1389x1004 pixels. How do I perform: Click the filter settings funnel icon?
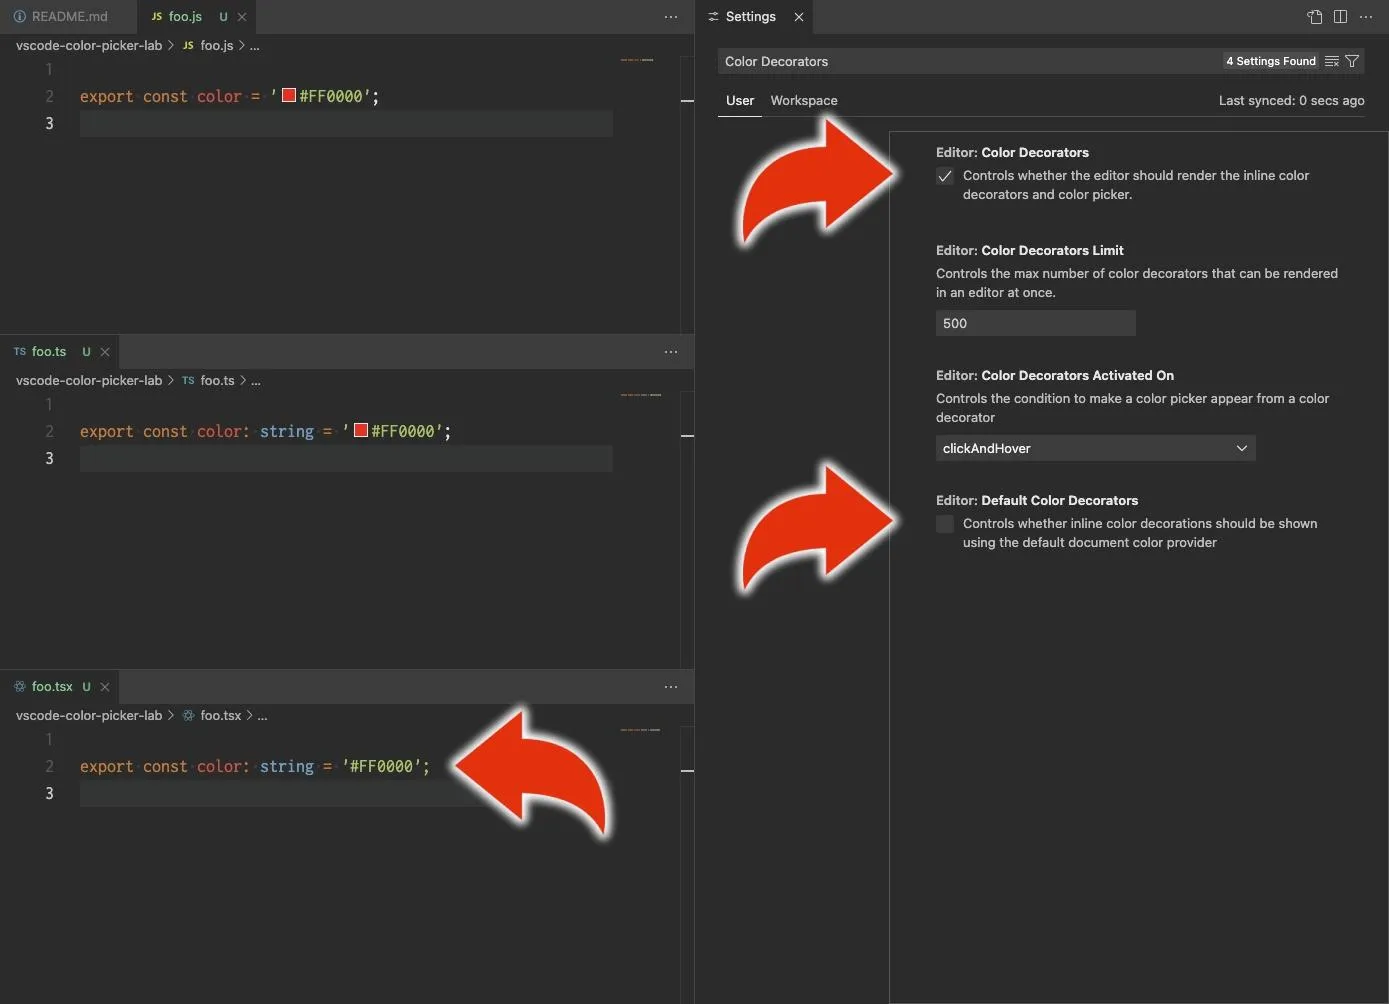1352,61
